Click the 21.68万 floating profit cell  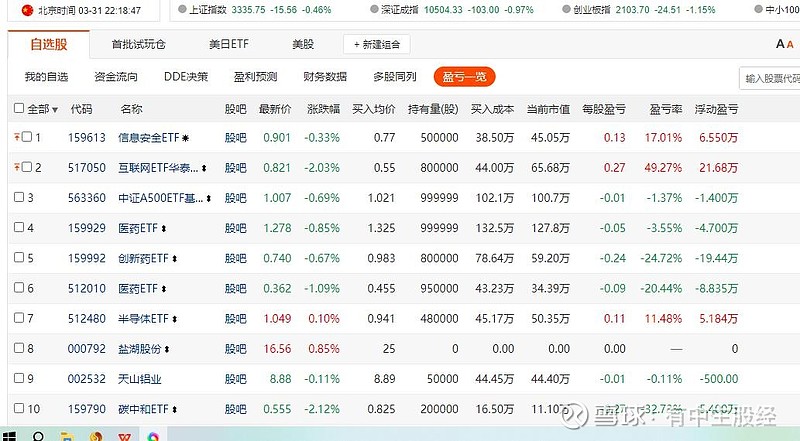coord(718,168)
